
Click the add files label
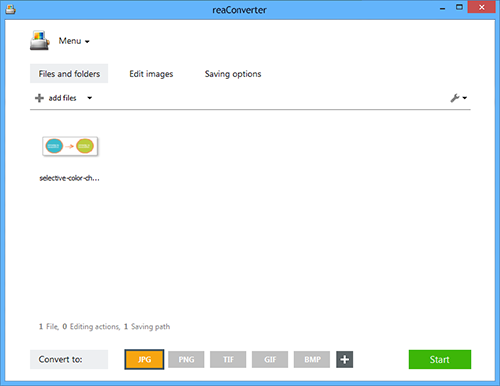[x=62, y=98]
